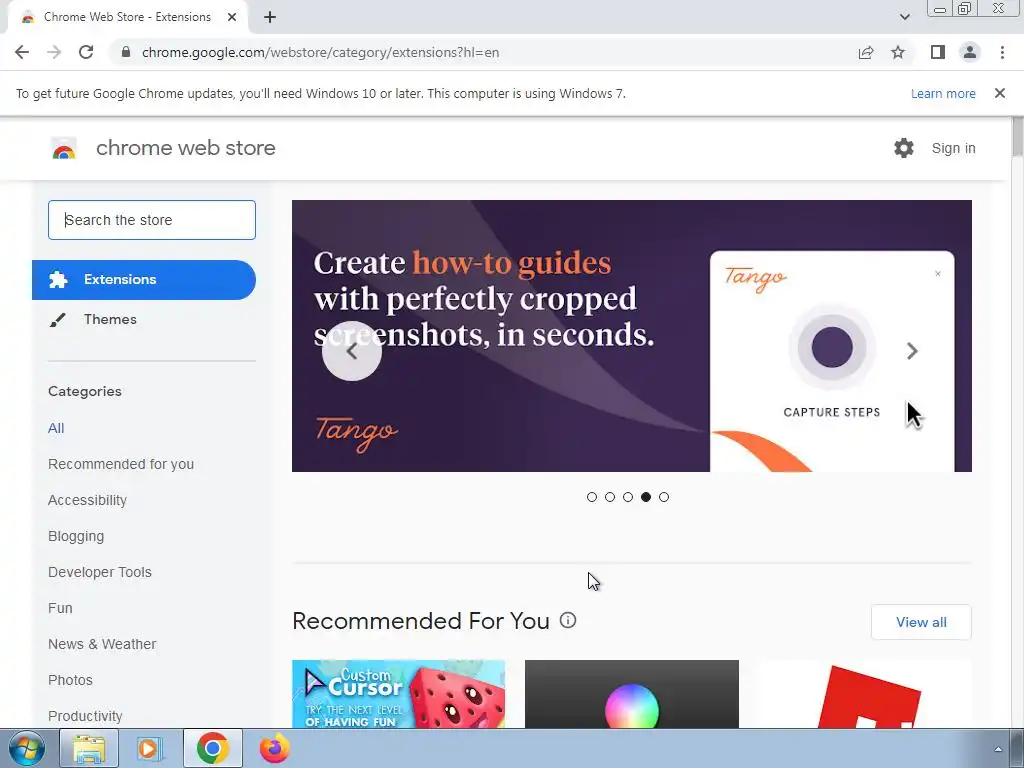Viewport: 1024px width, 768px height.
Task: Reload the Chrome Web Store page
Action: coord(86,52)
